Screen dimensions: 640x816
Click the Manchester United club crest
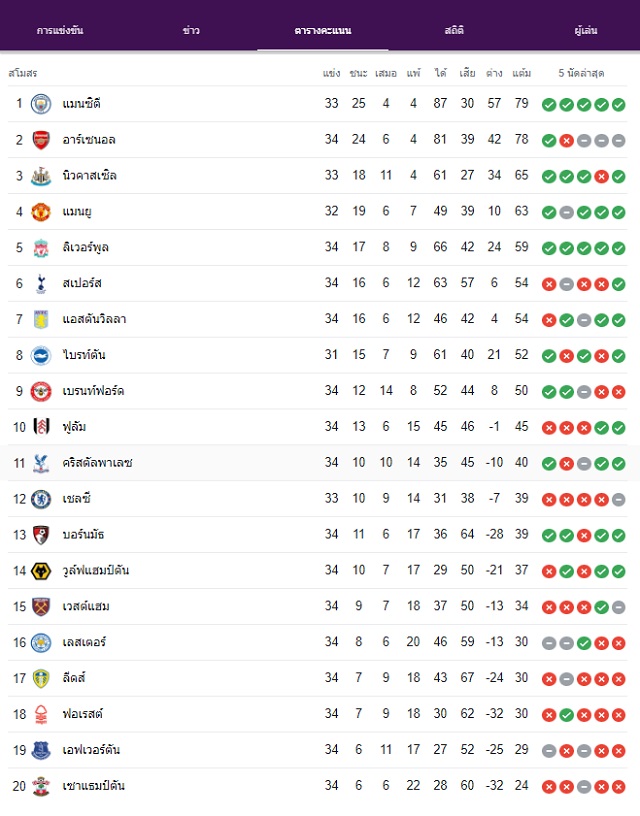(x=41, y=212)
